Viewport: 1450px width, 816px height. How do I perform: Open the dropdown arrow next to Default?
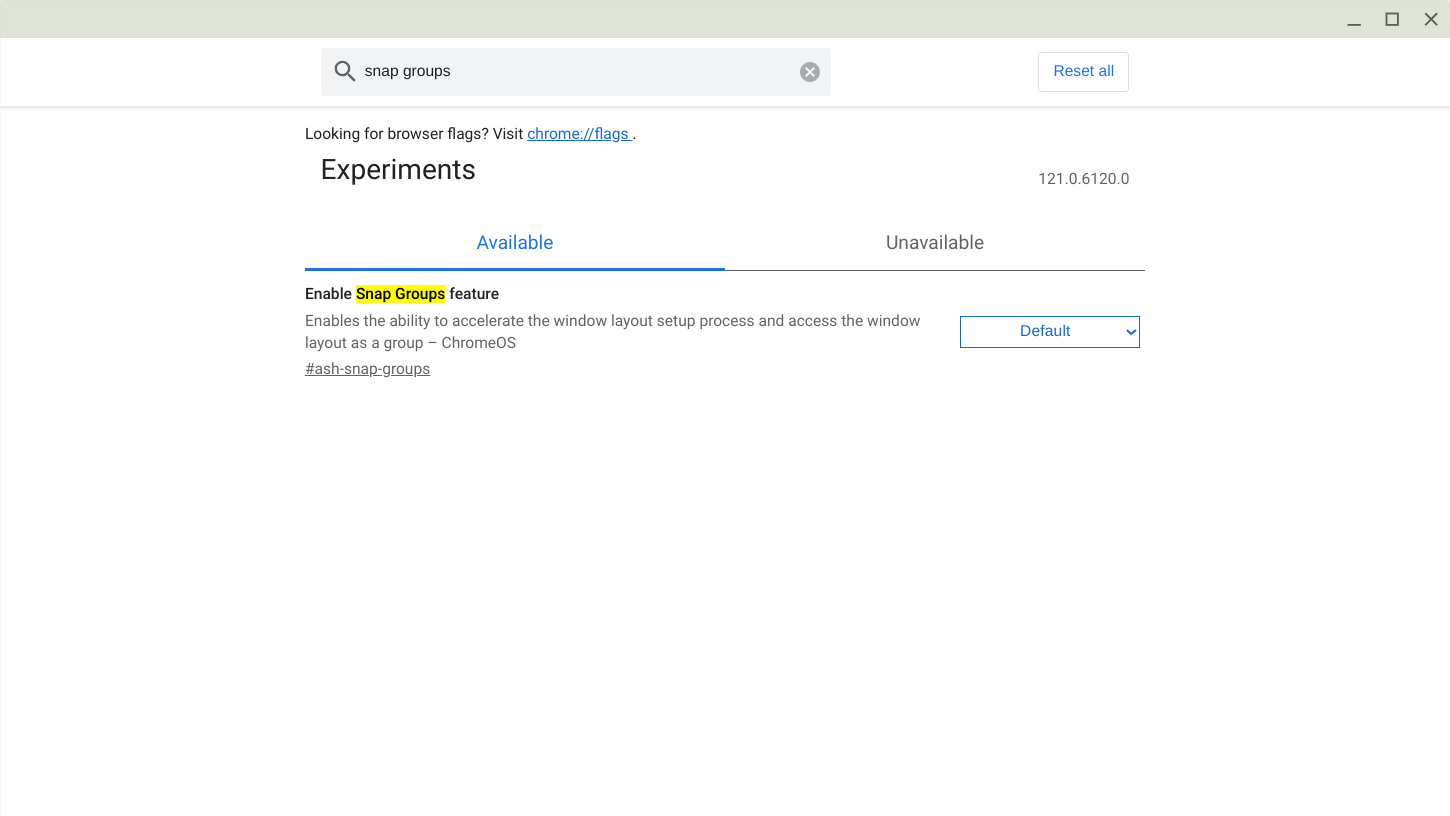click(1130, 331)
